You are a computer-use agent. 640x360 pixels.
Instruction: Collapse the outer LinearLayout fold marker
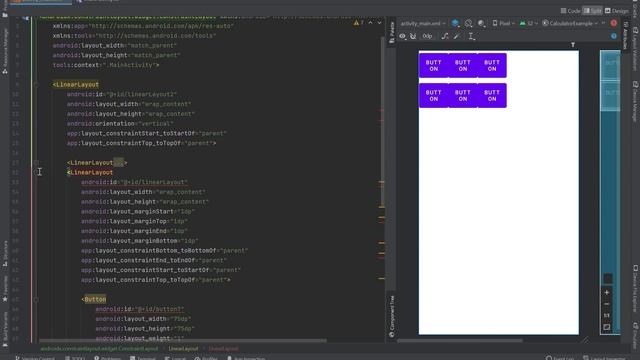tap(36, 84)
